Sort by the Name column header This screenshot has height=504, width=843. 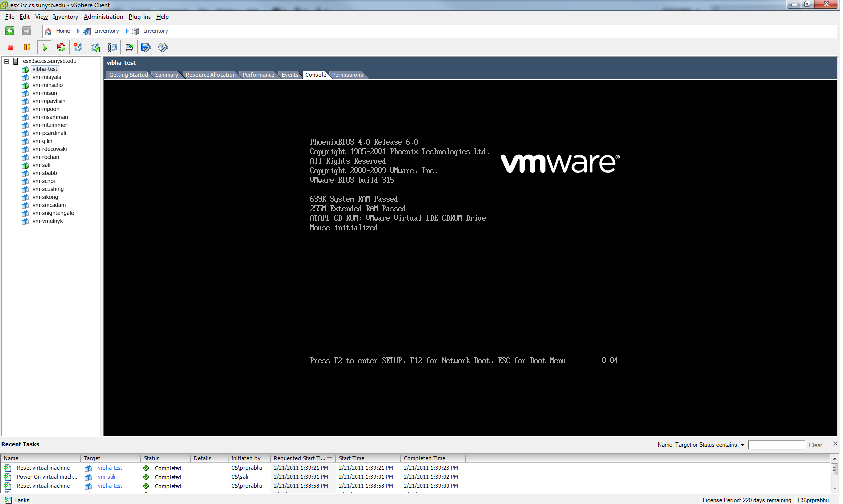[x=41, y=458]
